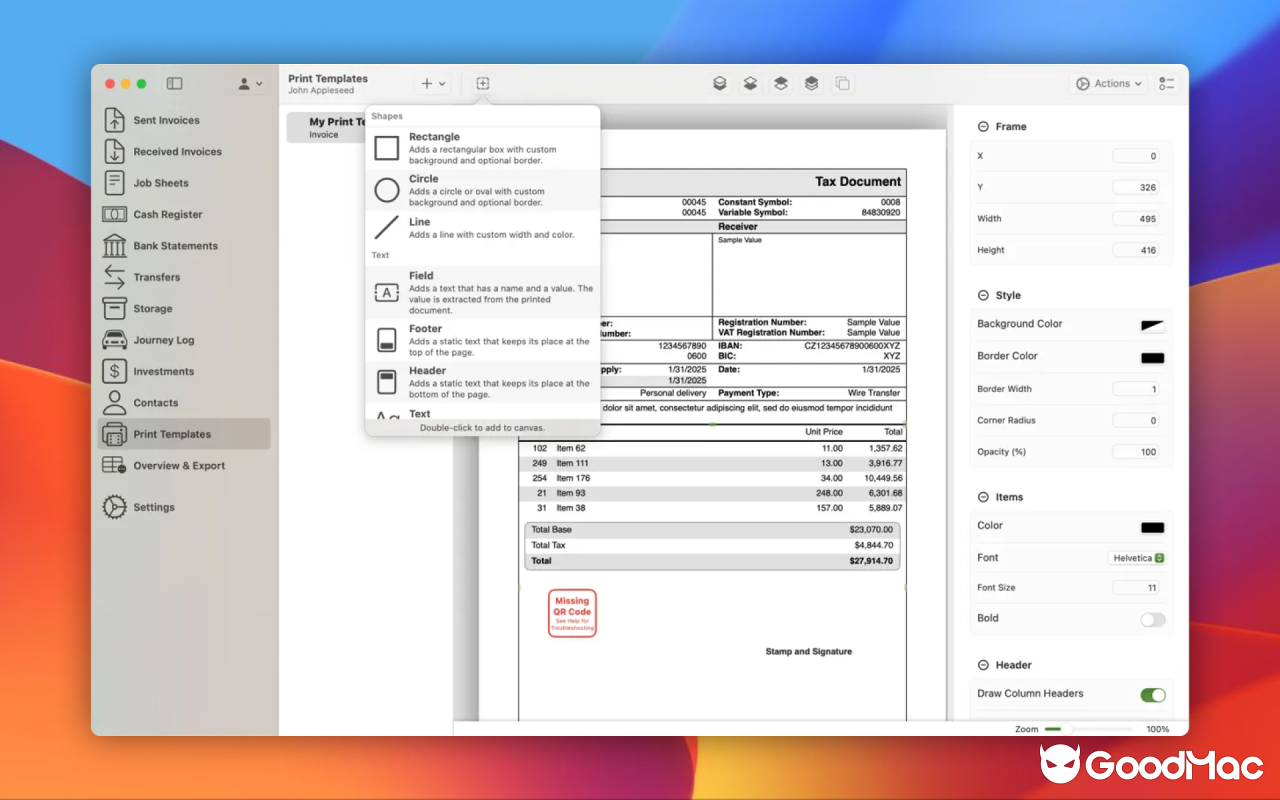1280x800 pixels.
Task: Open the Actions dropdown
Action: point(1108,83)
